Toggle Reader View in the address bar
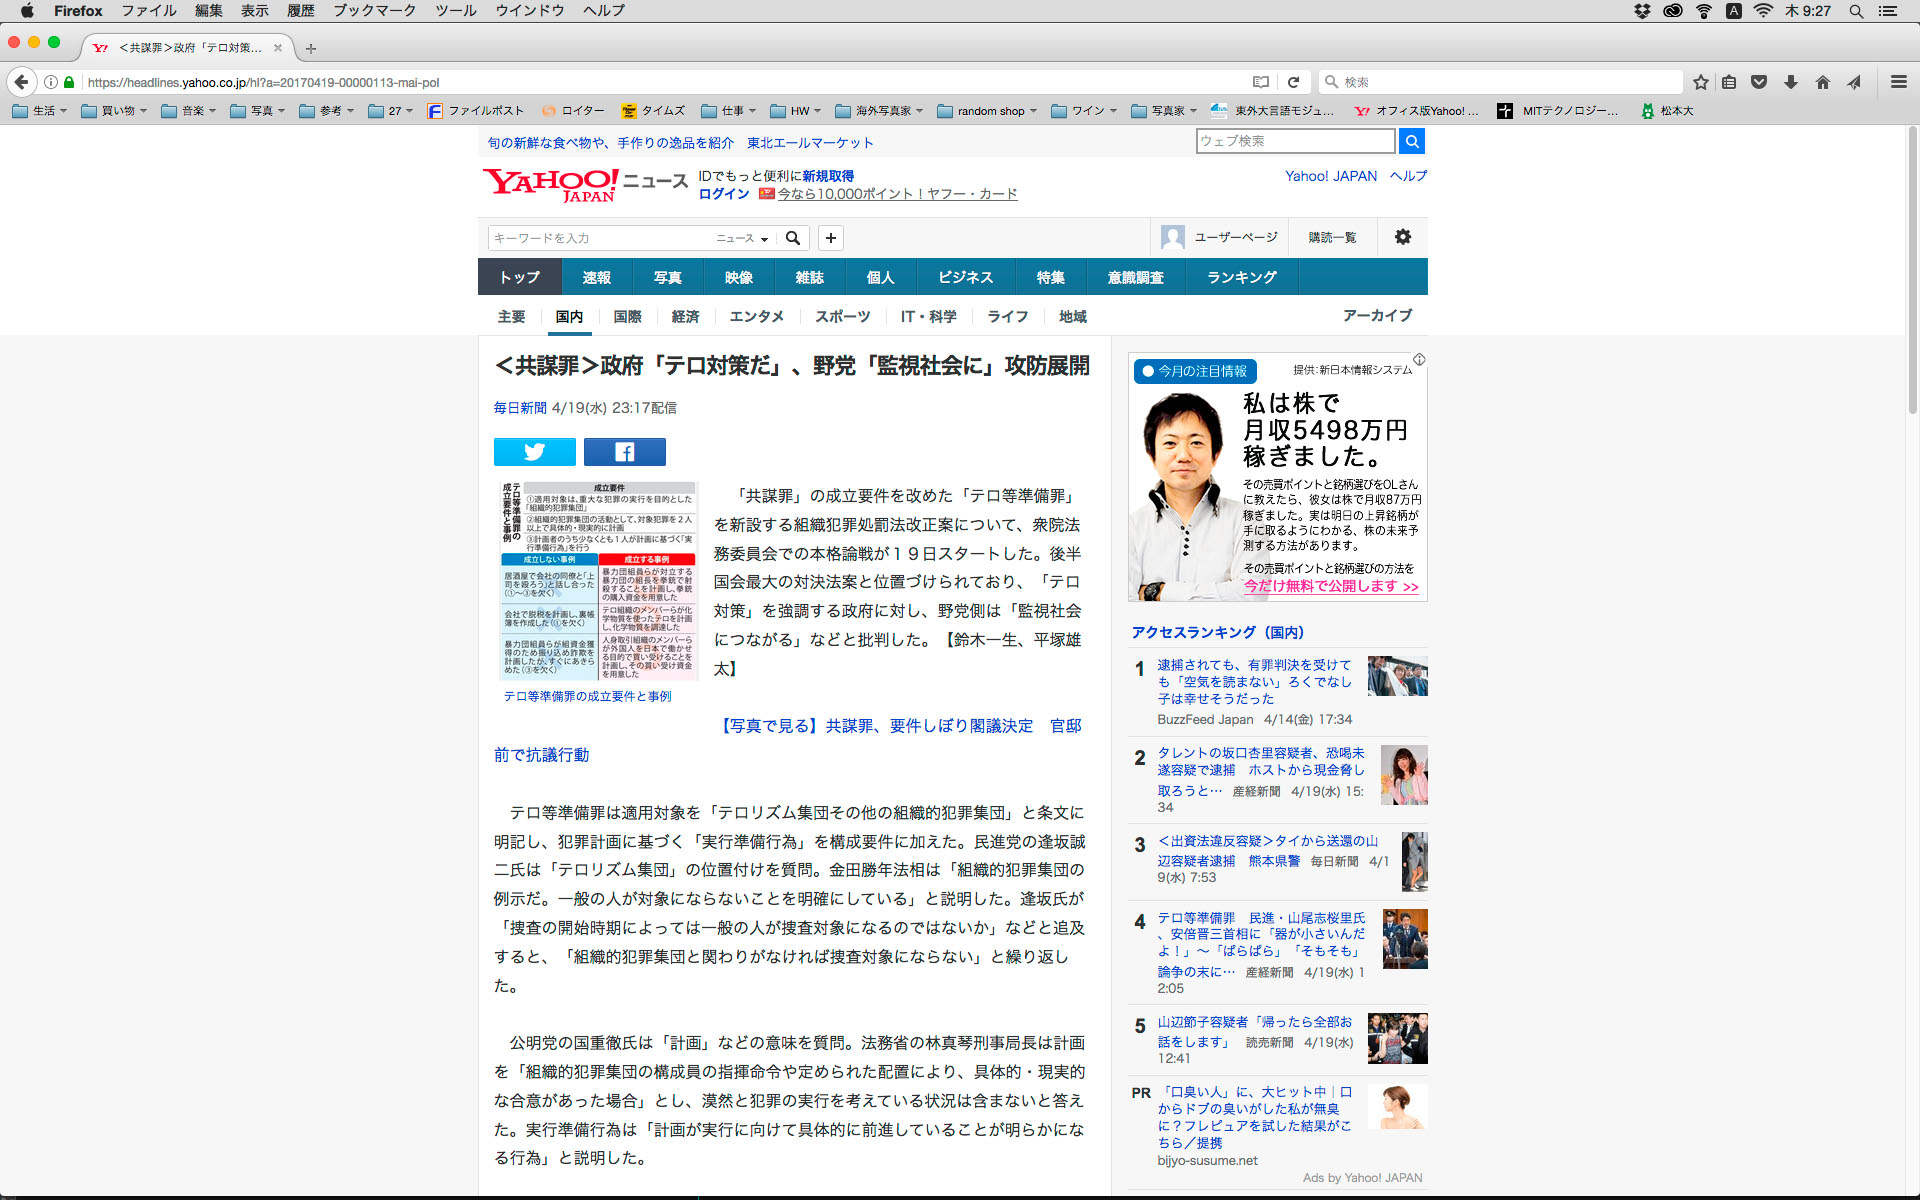 pos(1261,82)
